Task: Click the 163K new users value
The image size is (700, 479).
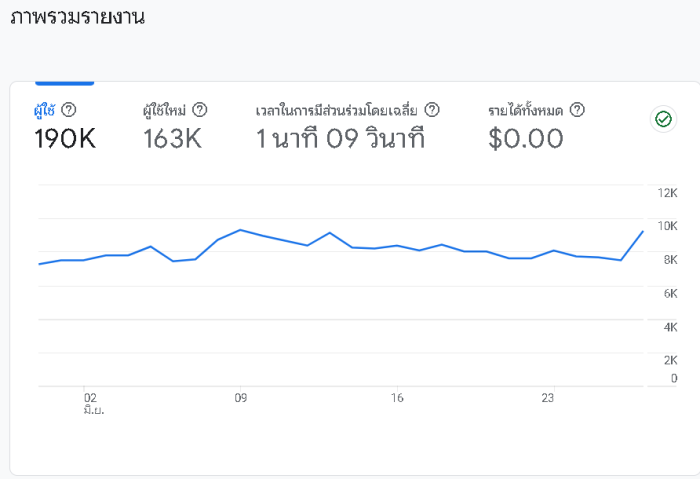Action: [172, 139]
